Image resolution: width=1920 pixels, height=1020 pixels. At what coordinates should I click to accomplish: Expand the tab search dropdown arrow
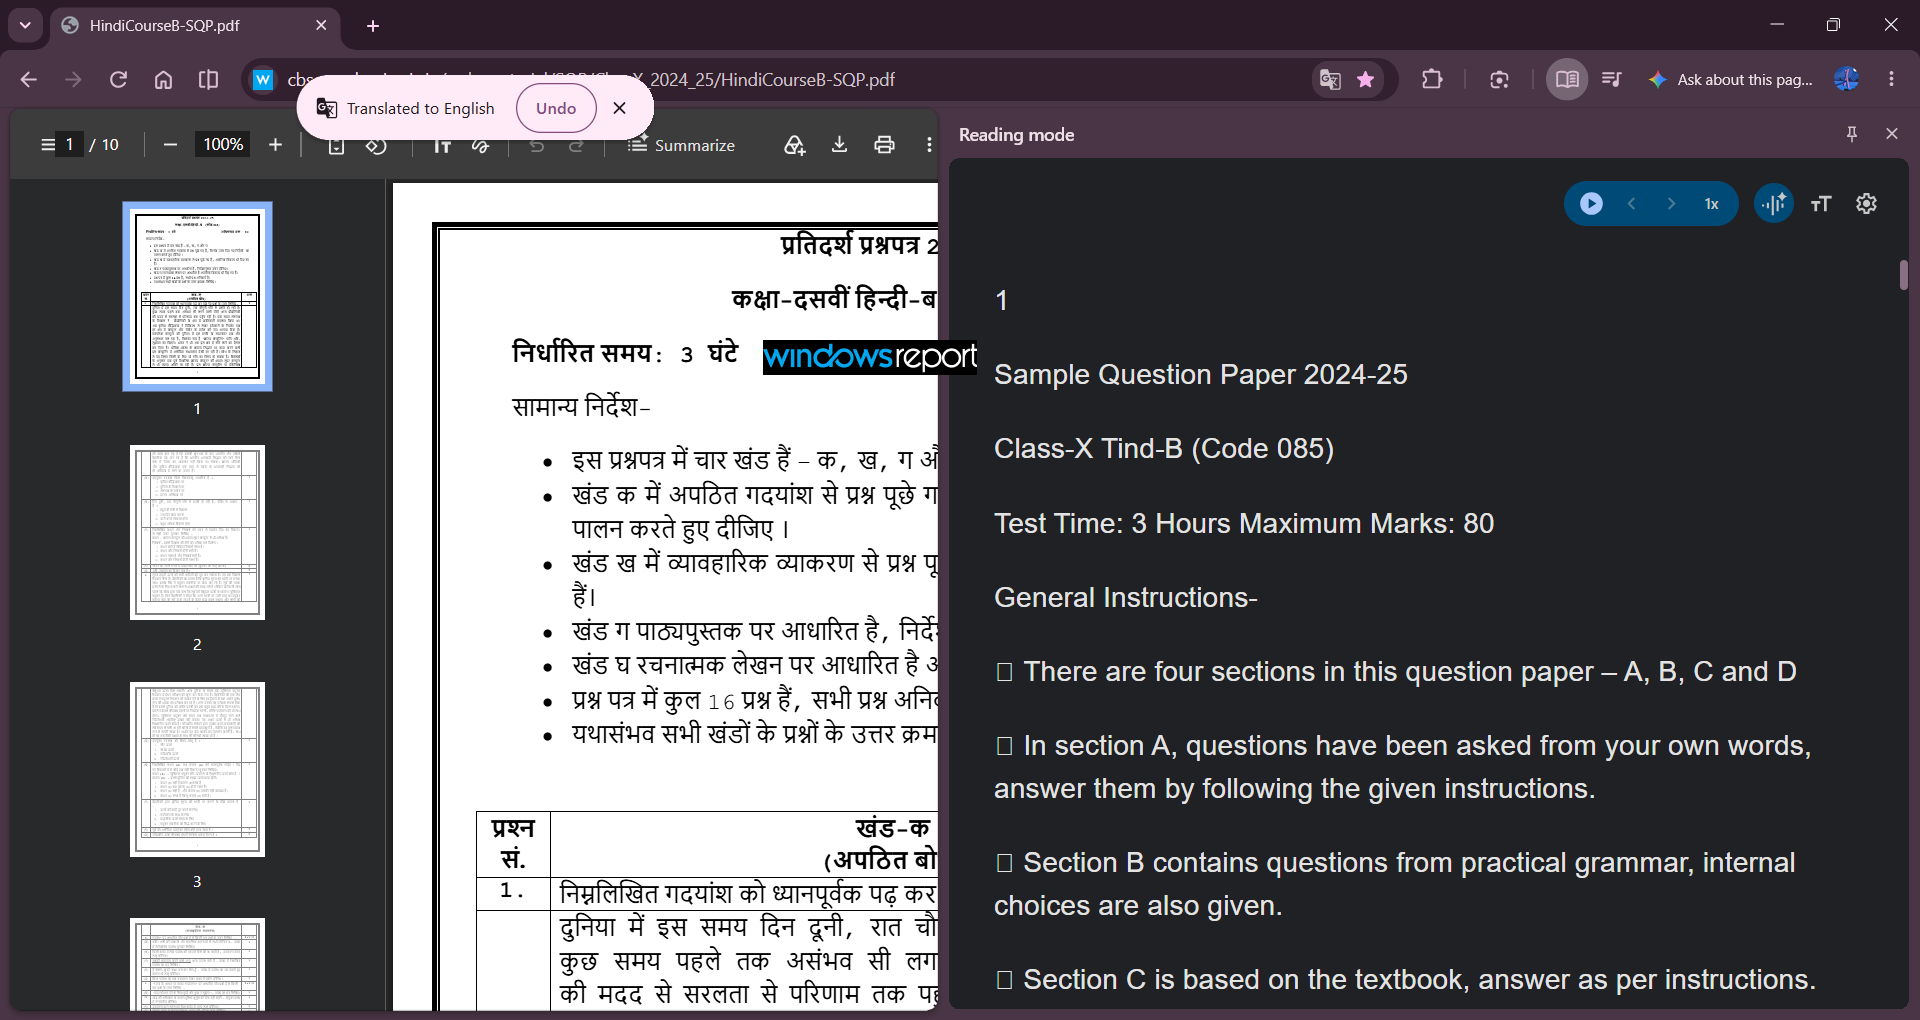click(25, 25)
